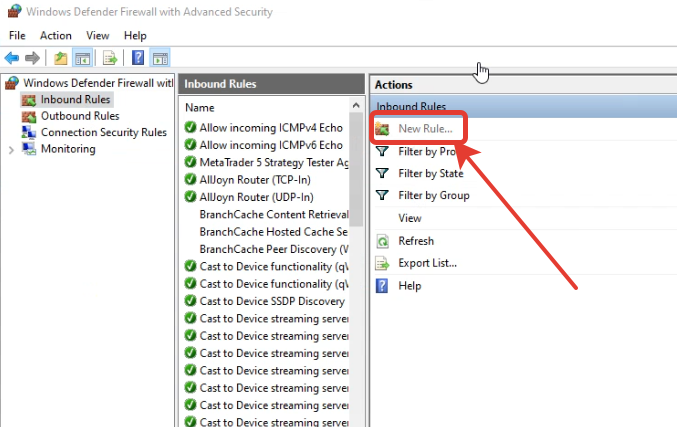677x427 pixels.
Task: Click green check icon for ICMPv6 Echo rule
Action: coord(190,145)
